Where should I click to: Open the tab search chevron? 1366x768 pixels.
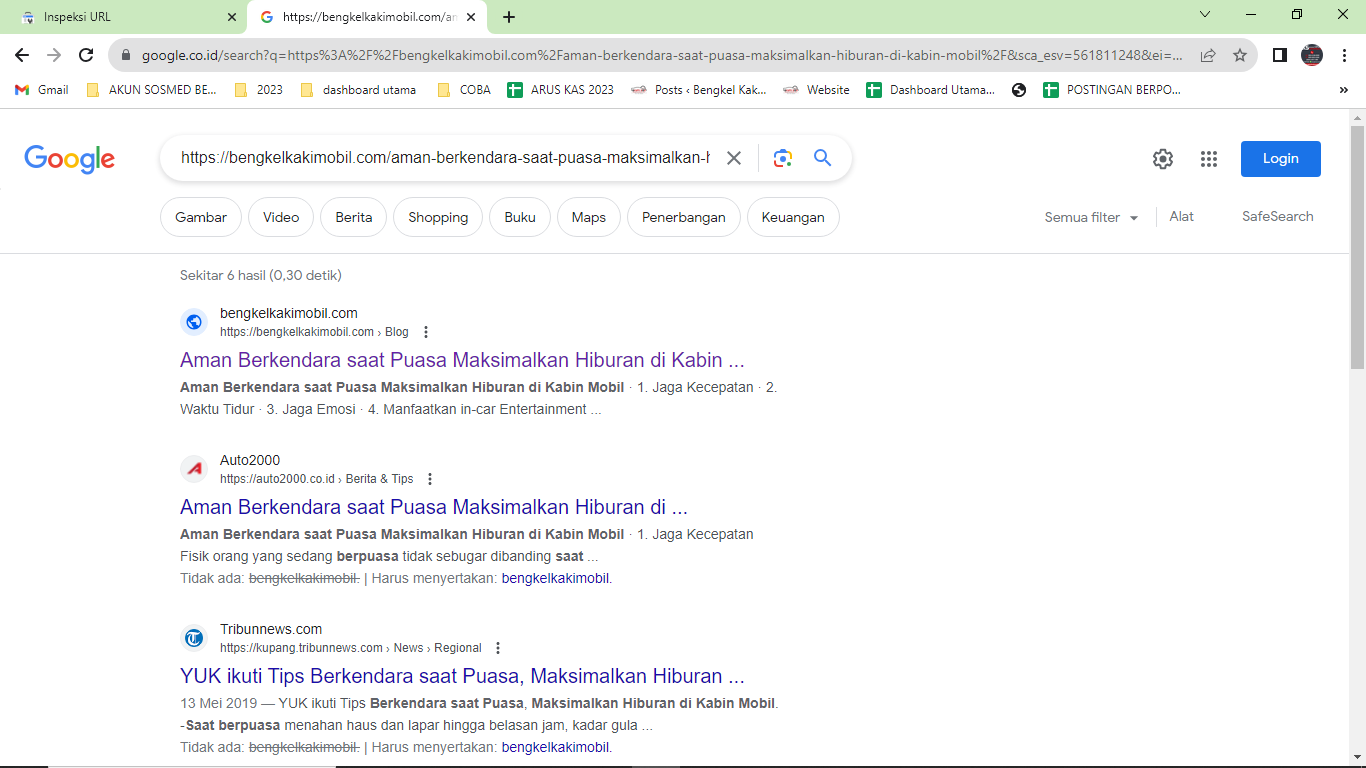(x=1205, y=15)
